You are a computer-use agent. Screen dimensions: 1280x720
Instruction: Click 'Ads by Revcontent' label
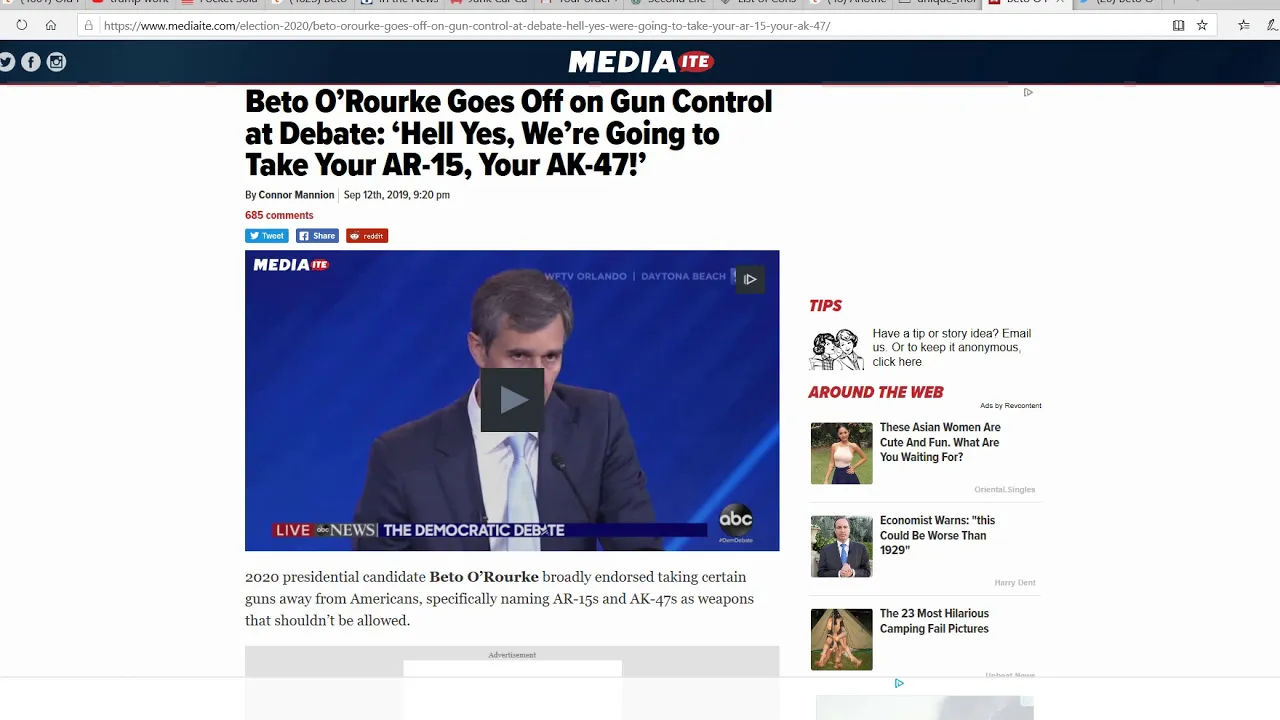[1010, 405]
